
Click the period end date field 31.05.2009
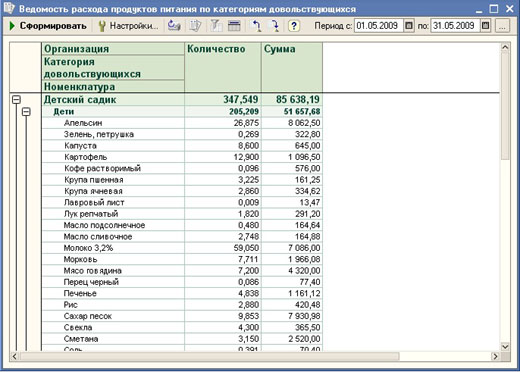tap(455, 26)
